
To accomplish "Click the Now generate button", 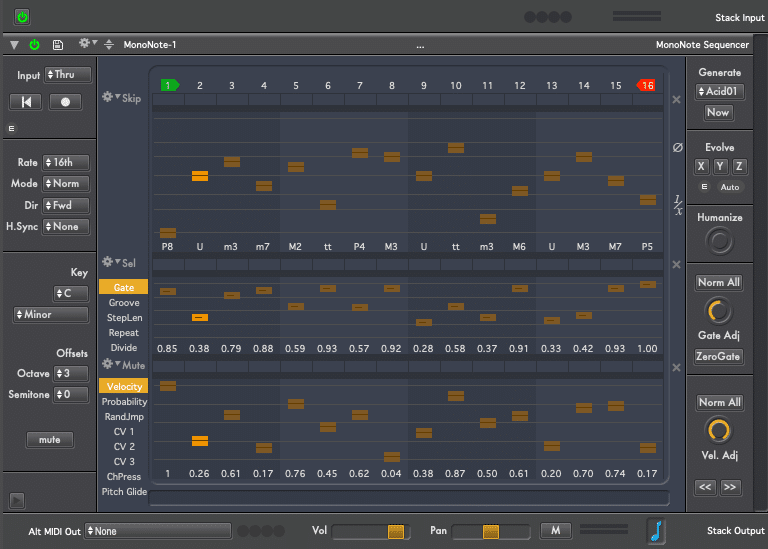I will pos(718,113).
